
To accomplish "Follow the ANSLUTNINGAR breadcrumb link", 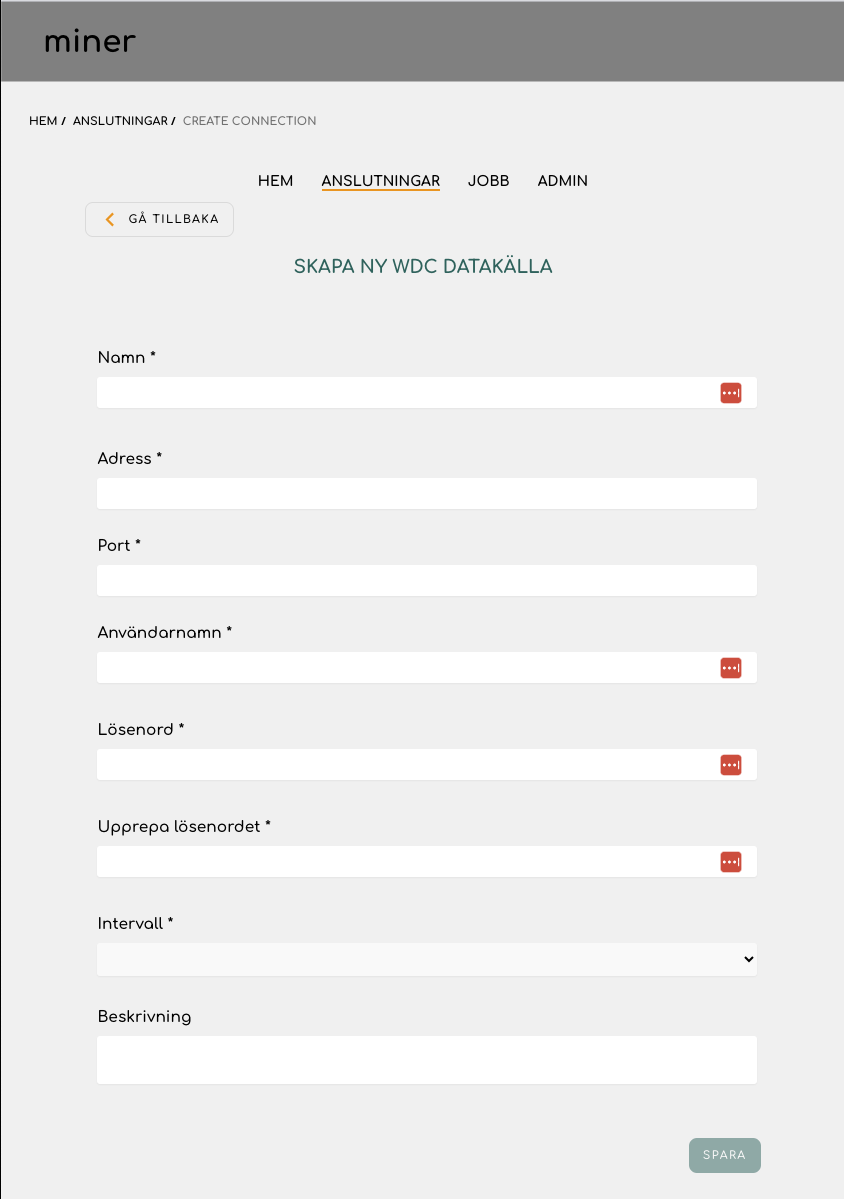I will (x=120, y=121).
